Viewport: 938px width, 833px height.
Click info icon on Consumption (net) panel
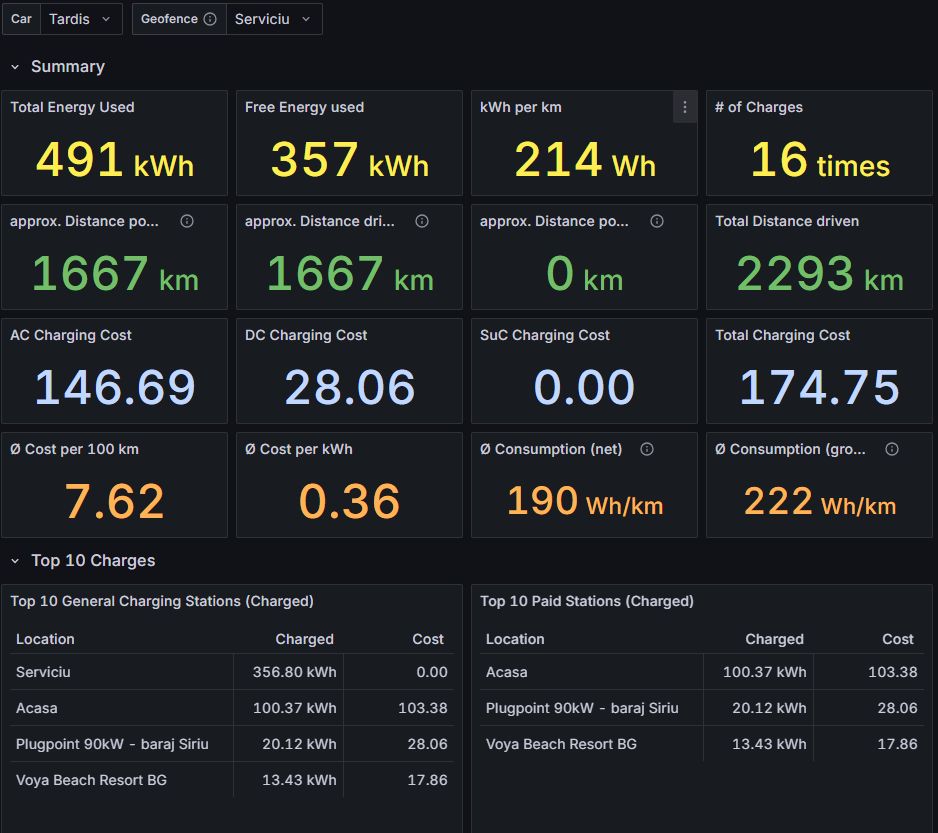[x=647, y=449]
